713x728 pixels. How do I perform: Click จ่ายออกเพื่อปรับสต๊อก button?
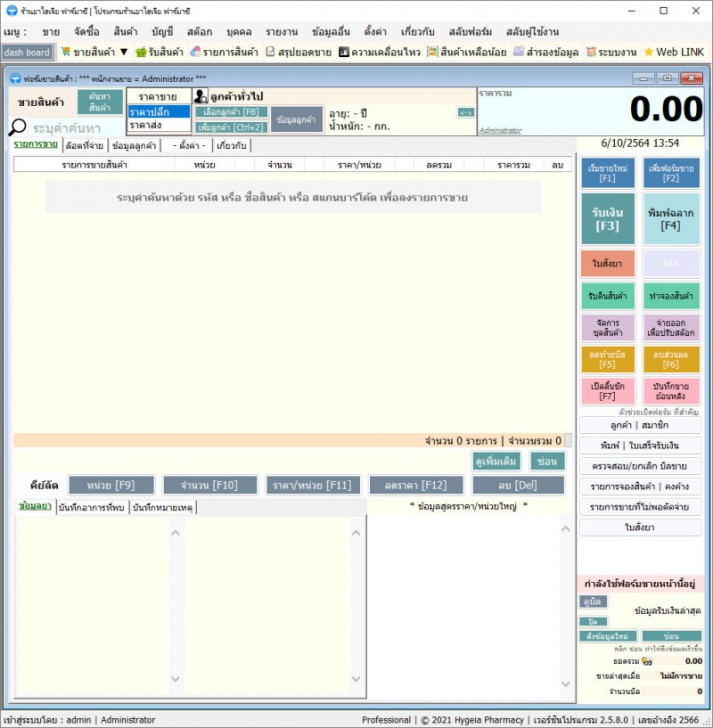pyautogui.click(x=671, y=327)
